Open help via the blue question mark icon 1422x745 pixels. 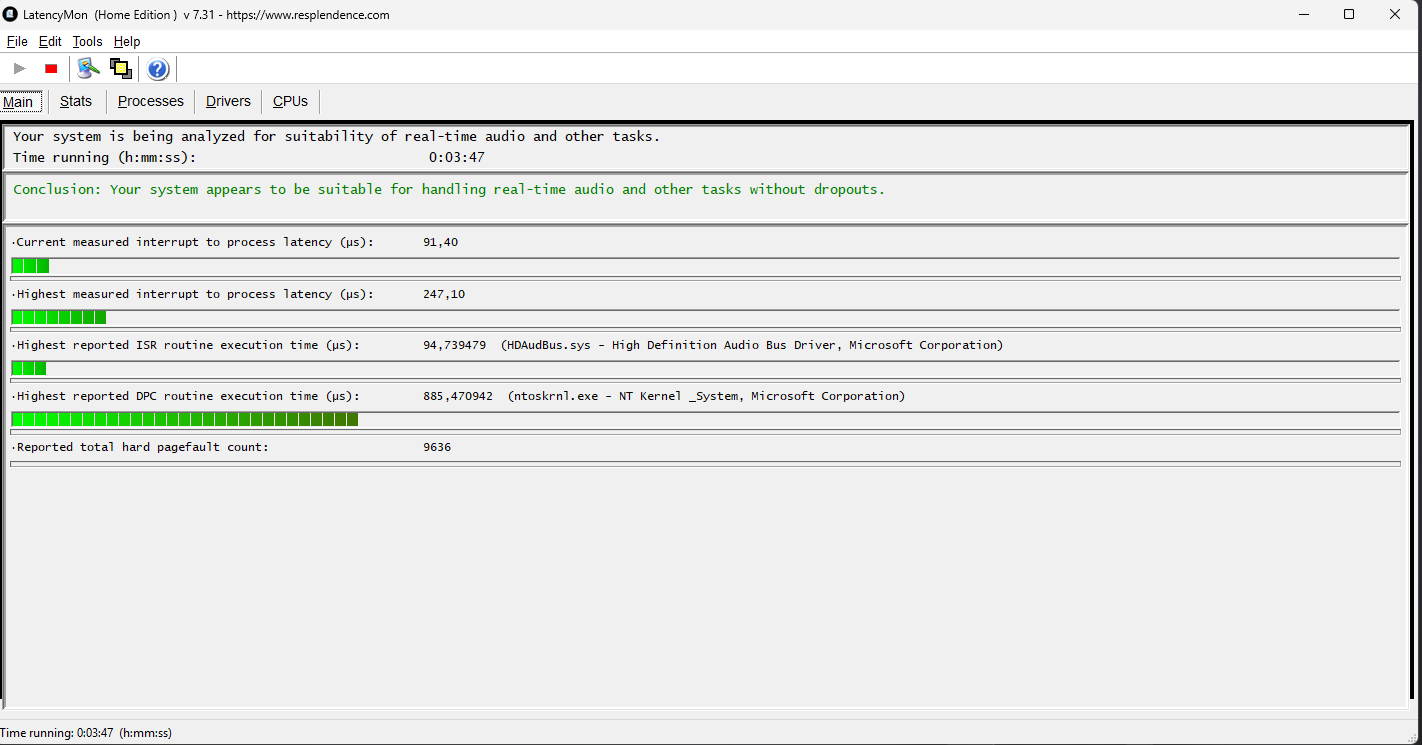click(x=158, y=69)
